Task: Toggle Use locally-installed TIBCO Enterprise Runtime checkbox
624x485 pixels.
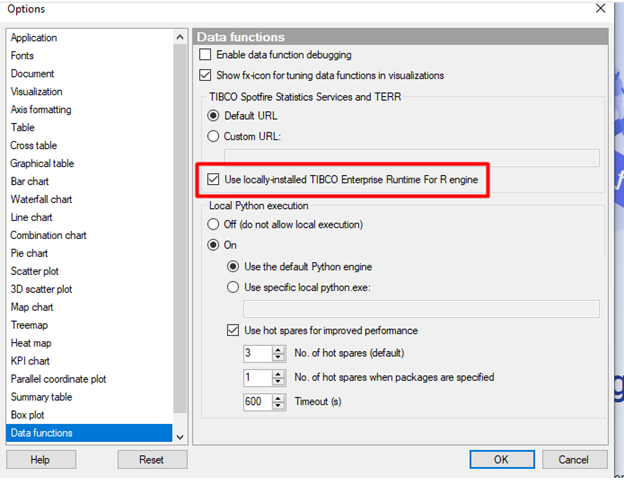Action: pyautogui.click(x=213, y=179)
